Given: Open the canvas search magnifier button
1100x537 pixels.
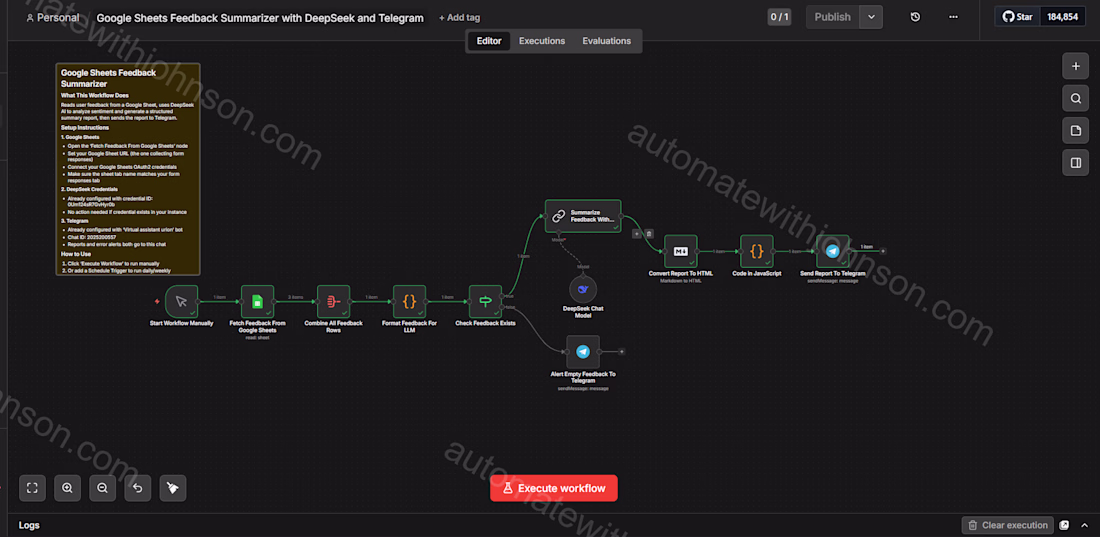Looking at the screenshot, I should point(1075,99).
